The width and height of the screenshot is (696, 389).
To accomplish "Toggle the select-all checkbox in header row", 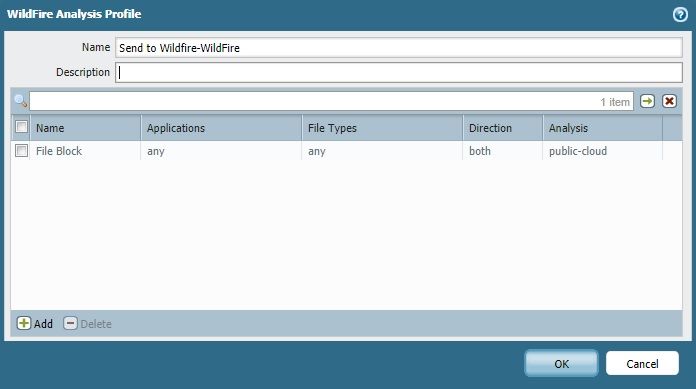I will tap(21, 127).
